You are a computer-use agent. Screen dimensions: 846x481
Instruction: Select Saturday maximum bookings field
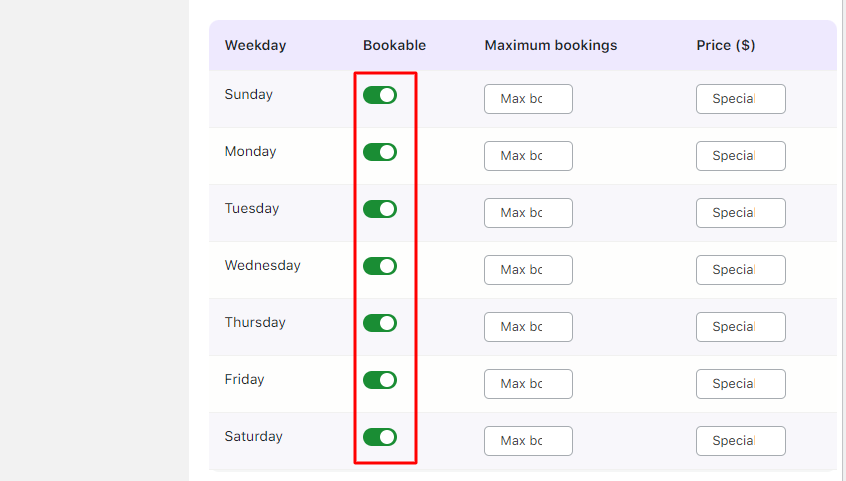[528, 441]
